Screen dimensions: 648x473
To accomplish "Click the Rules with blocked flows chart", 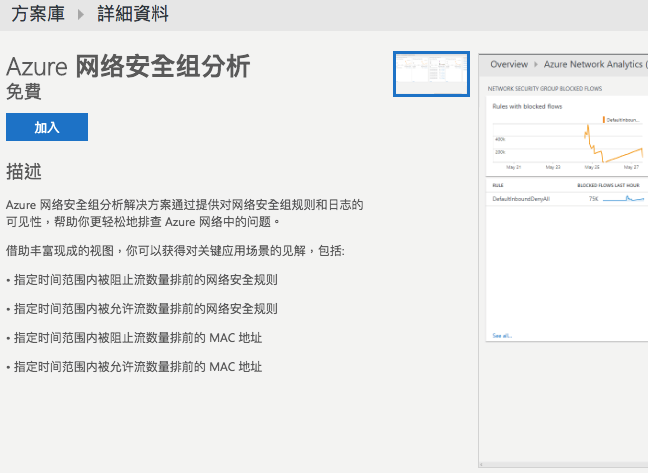I will pyautogui.click(x=567, y=143).
